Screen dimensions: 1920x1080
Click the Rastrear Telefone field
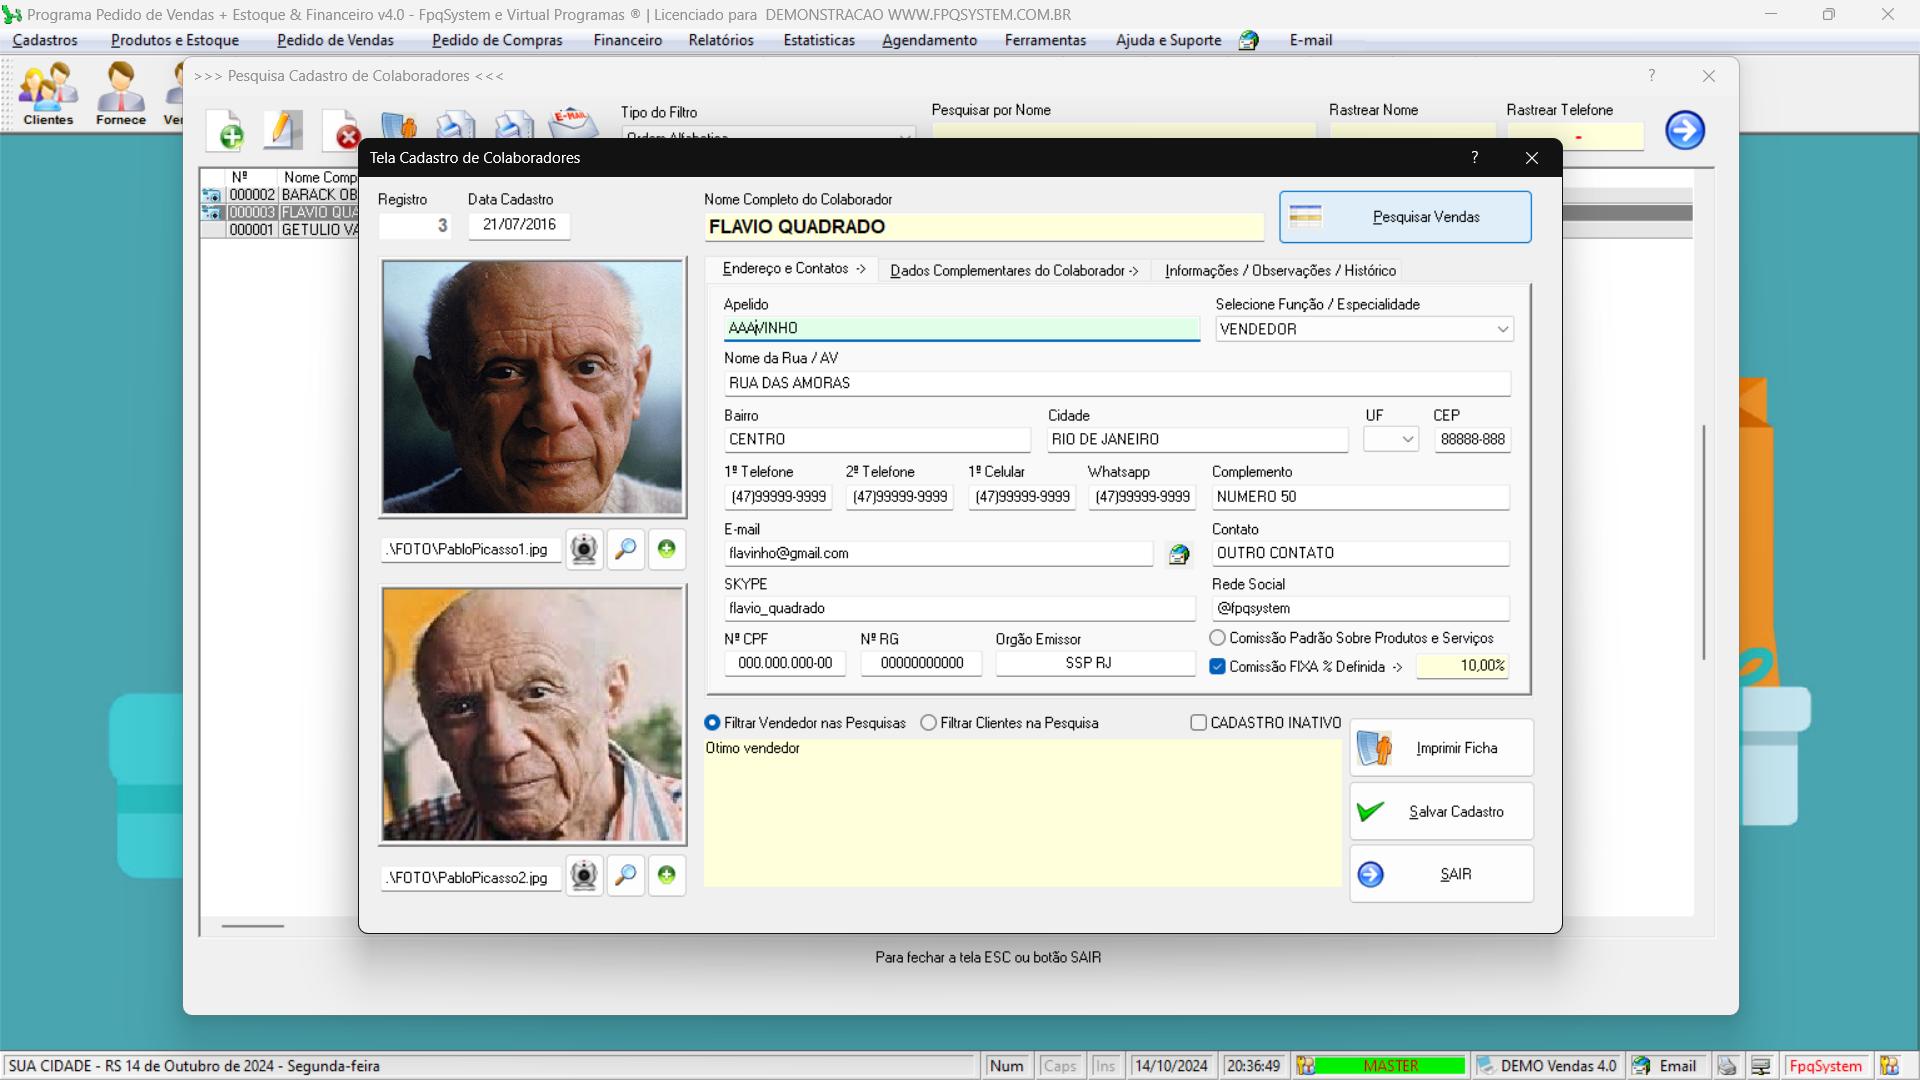tap(1575, 136)
